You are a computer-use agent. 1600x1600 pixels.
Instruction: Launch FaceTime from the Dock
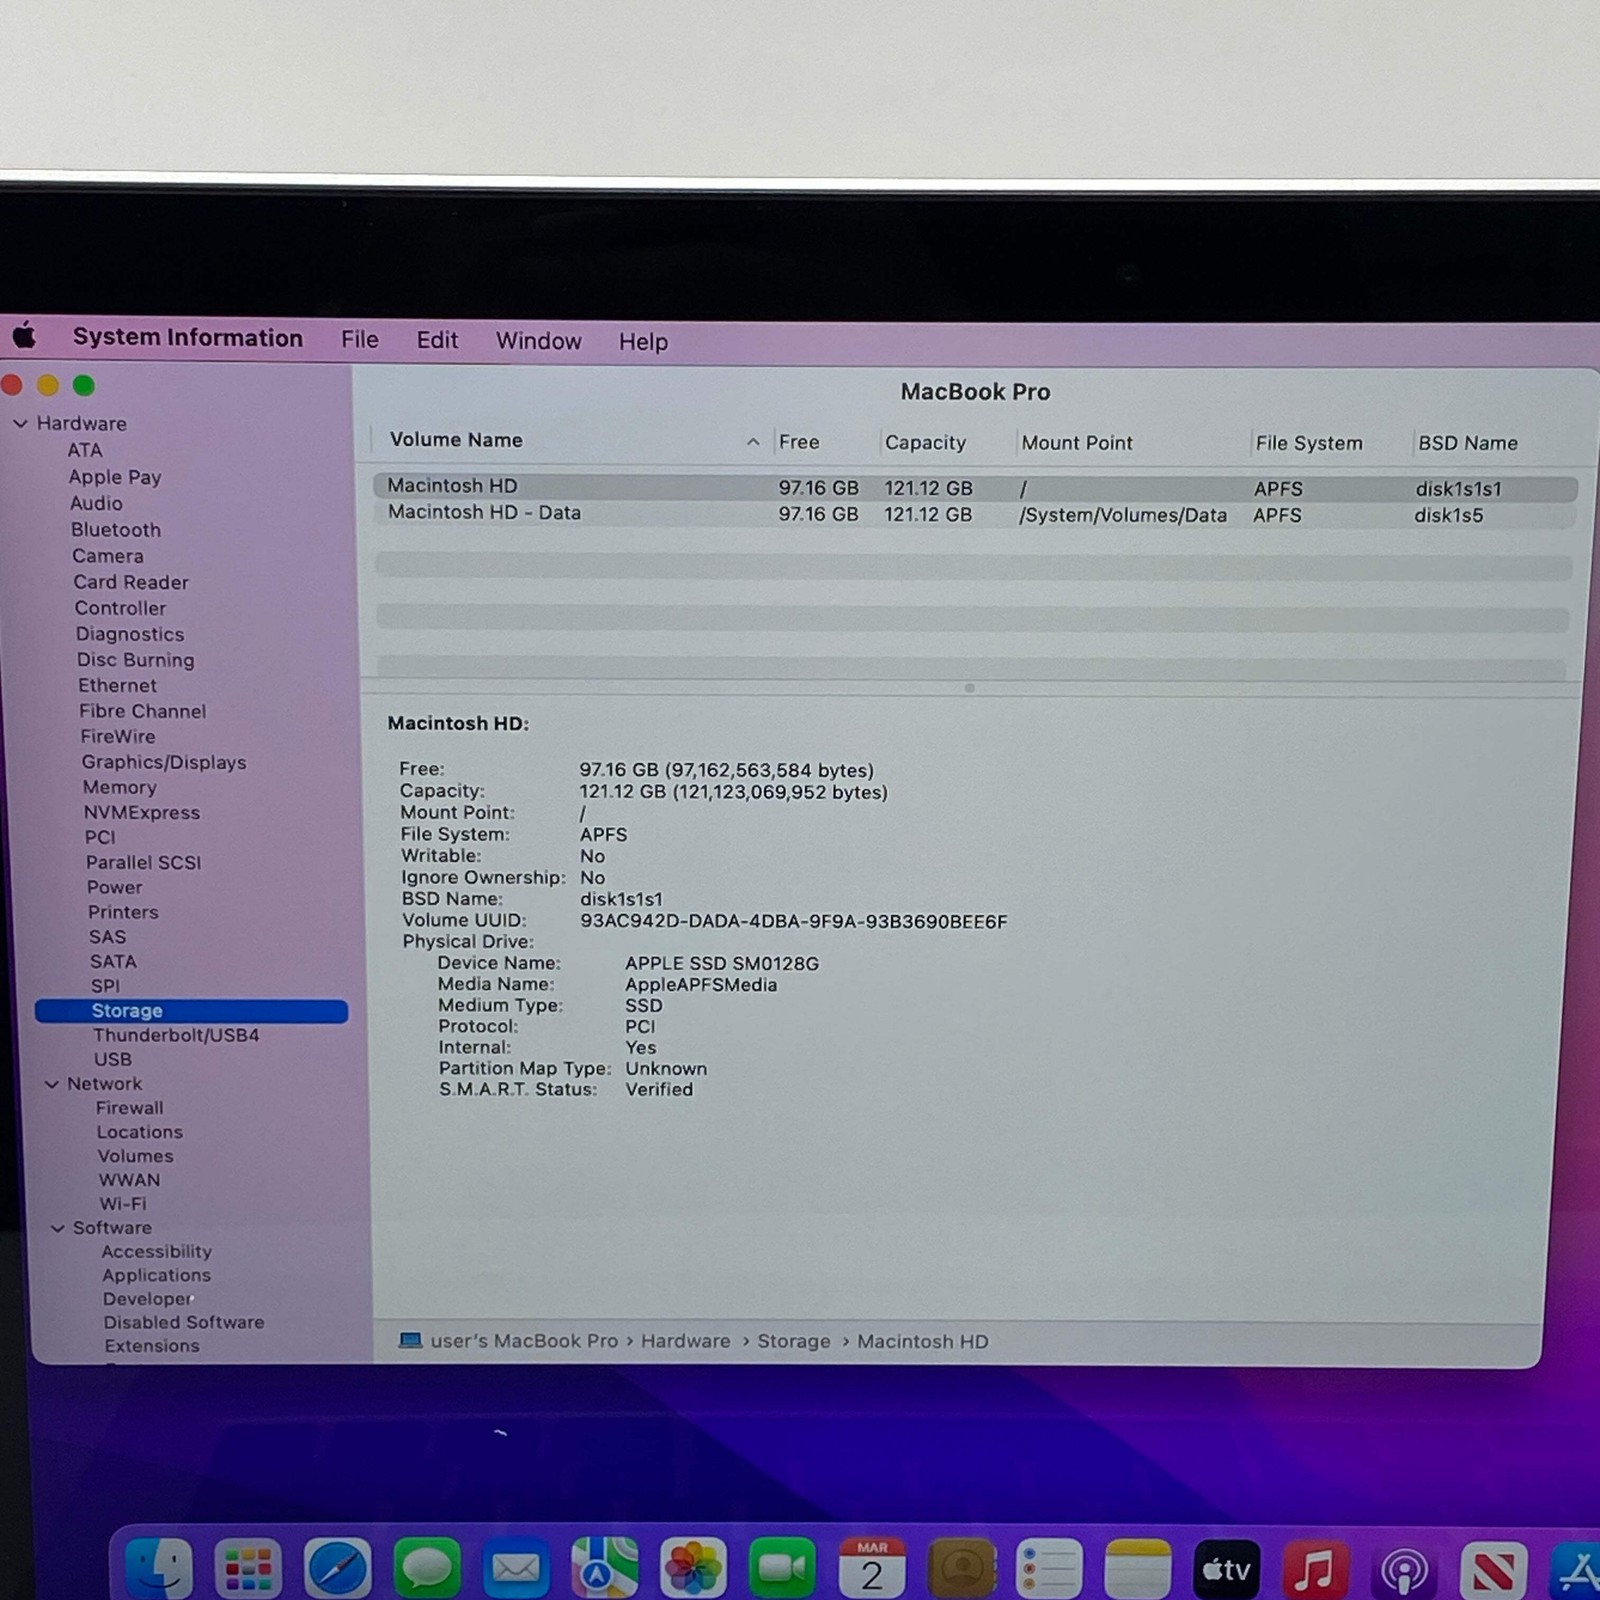click(x=783, y=1568)
